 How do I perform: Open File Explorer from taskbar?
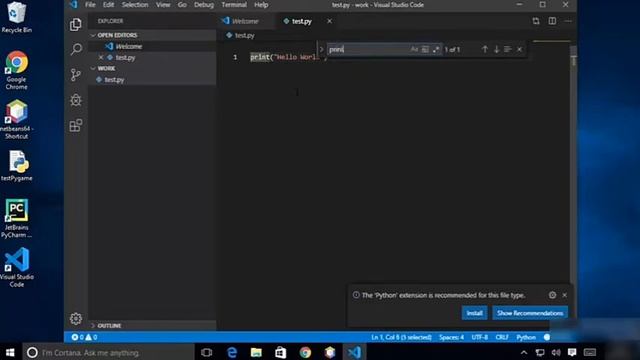click(256, 352)
